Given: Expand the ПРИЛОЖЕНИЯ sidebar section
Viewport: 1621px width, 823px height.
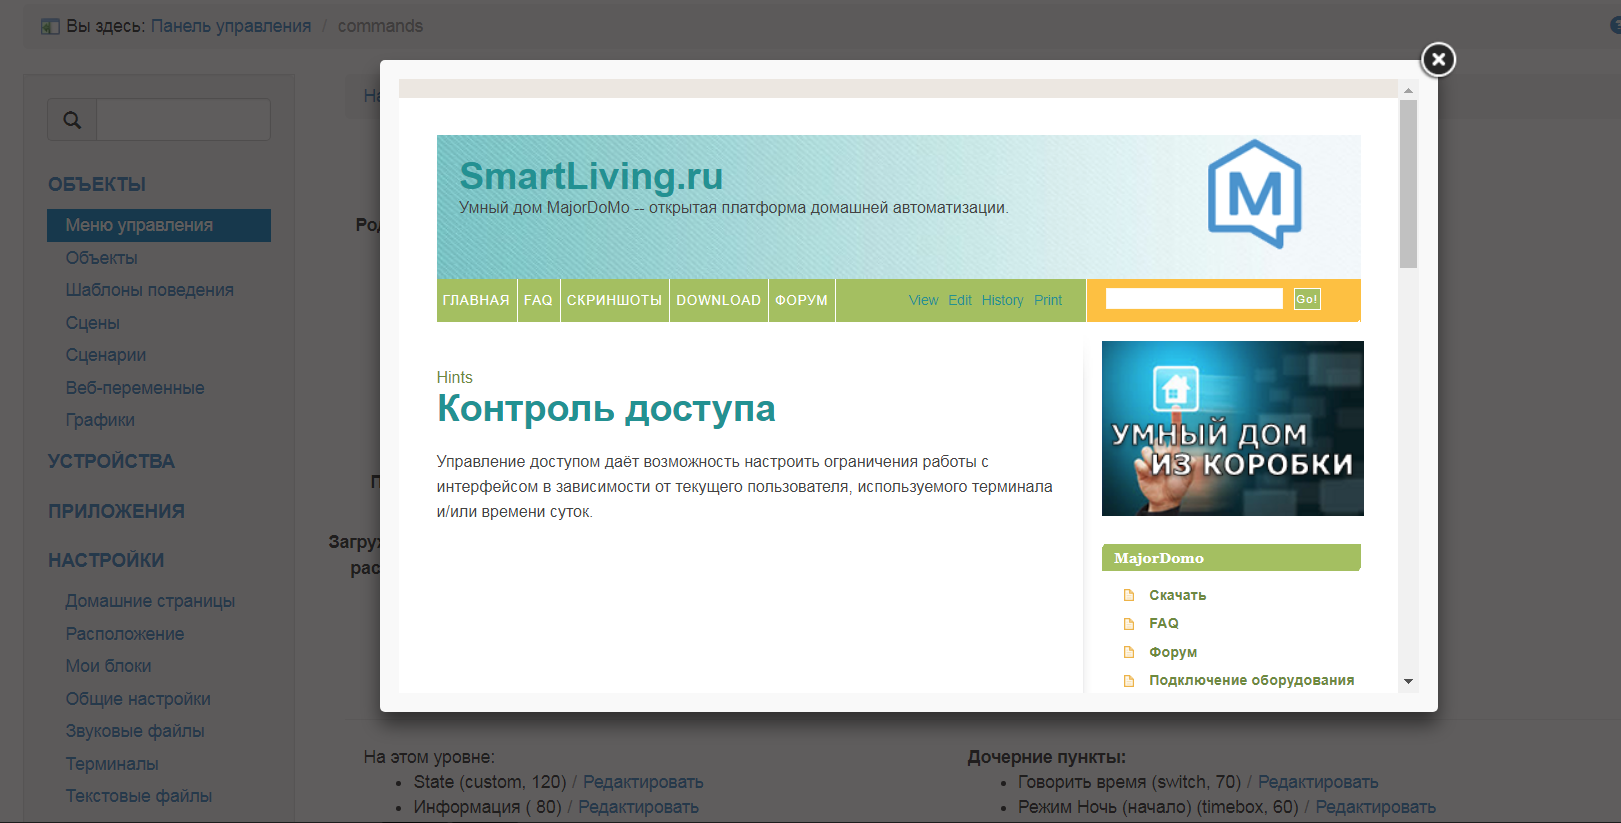Looking at the screenshot, I should (x=116, y=511).
